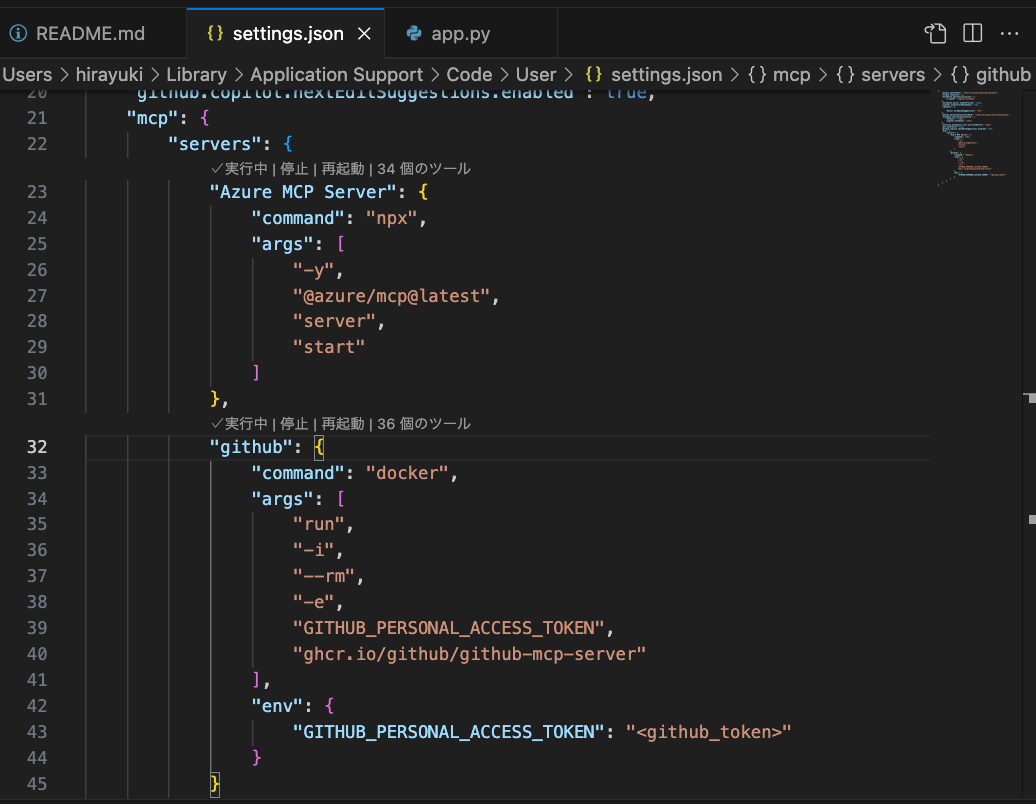Click 'Code' breadcrumb segment
1036x804 pixels.
[469, 75]
